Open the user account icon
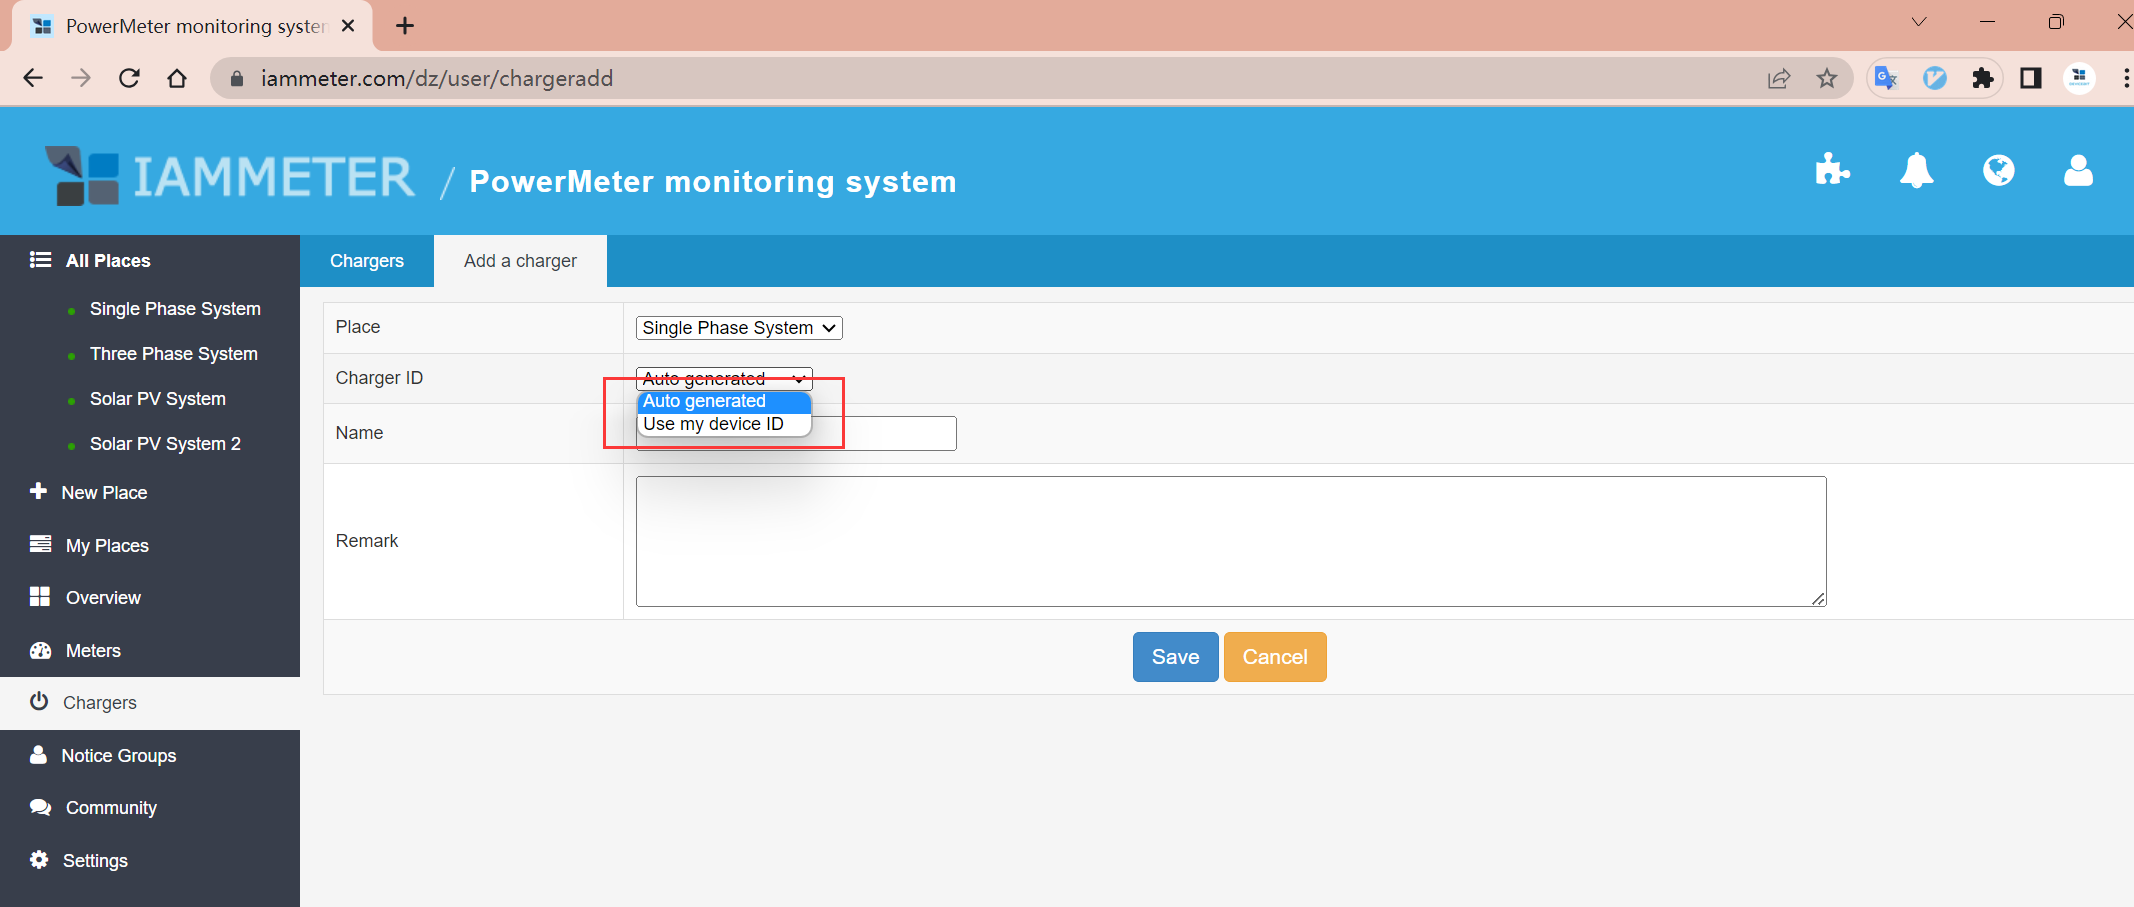This screenshot has height=907, width=2134. click(2078, 170)
